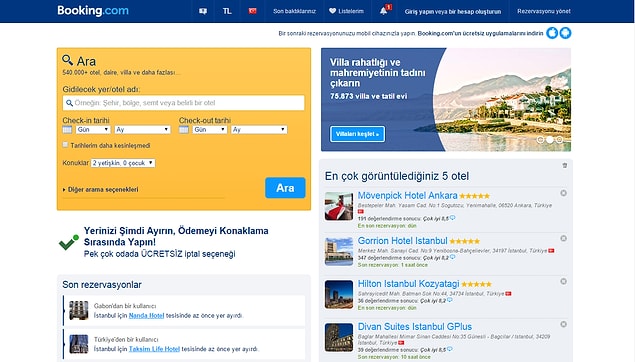Open the check-in Ay dropdown

[142, 130]
